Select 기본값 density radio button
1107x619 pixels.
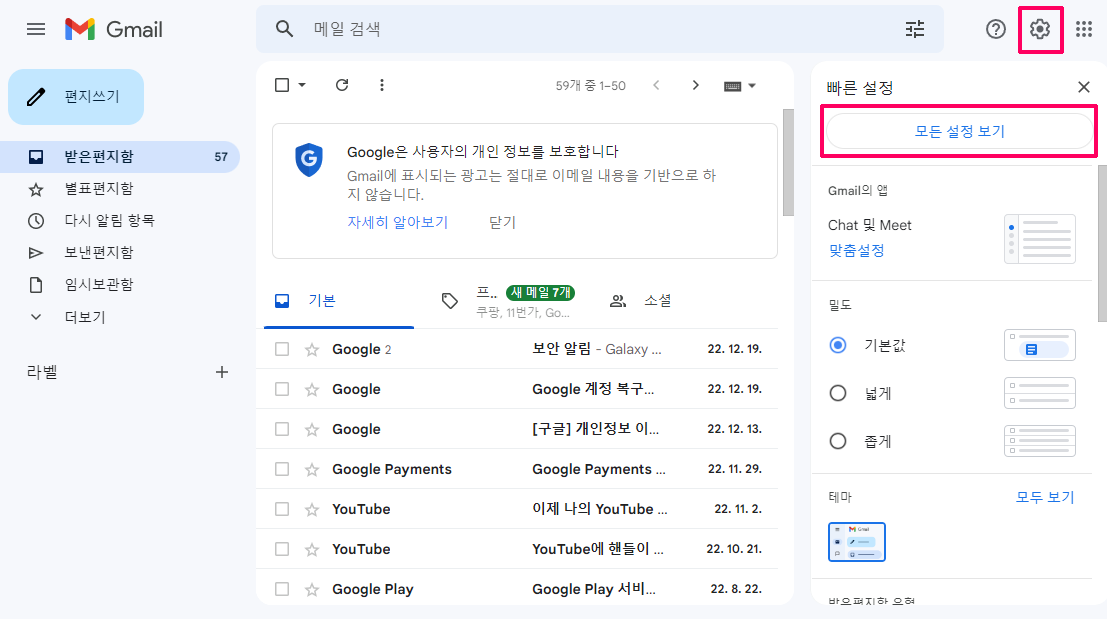[837, 345]
